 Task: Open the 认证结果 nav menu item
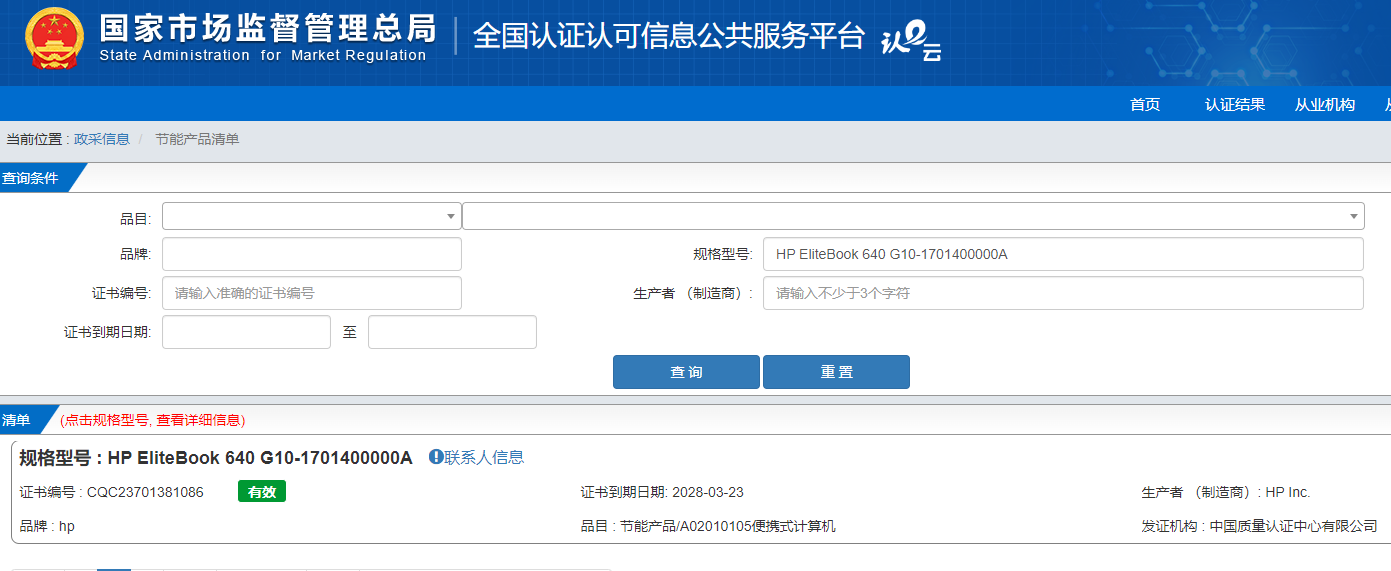pos(1235,104)
